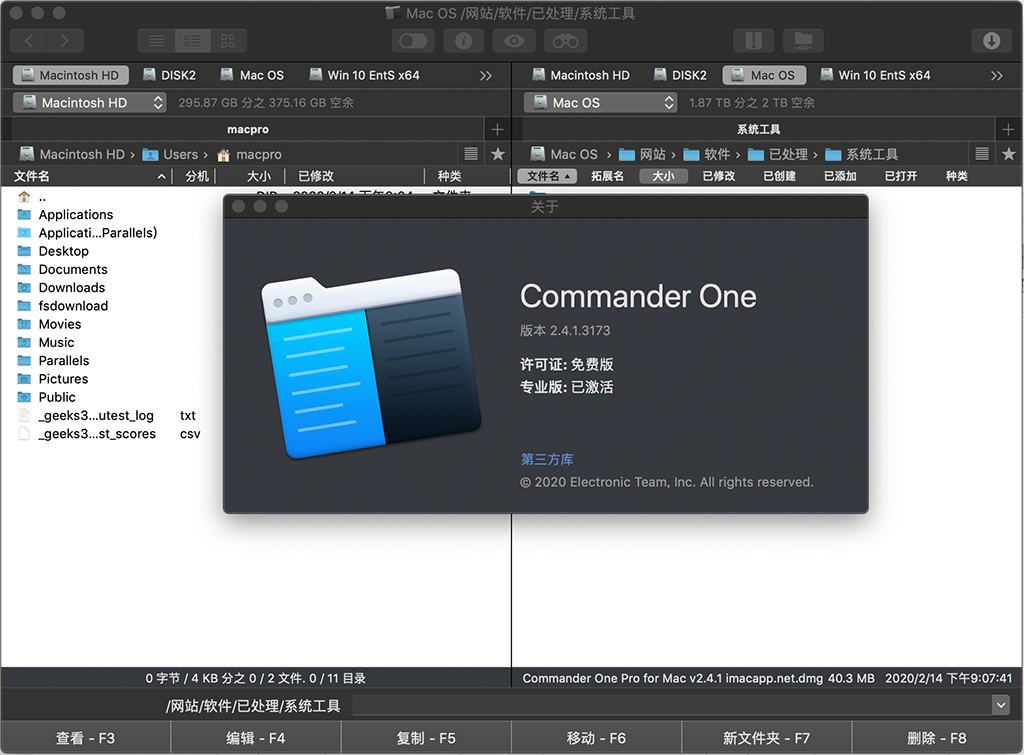Show more drives in left panel
This screenshot has width=1024, height=755.
486,76
